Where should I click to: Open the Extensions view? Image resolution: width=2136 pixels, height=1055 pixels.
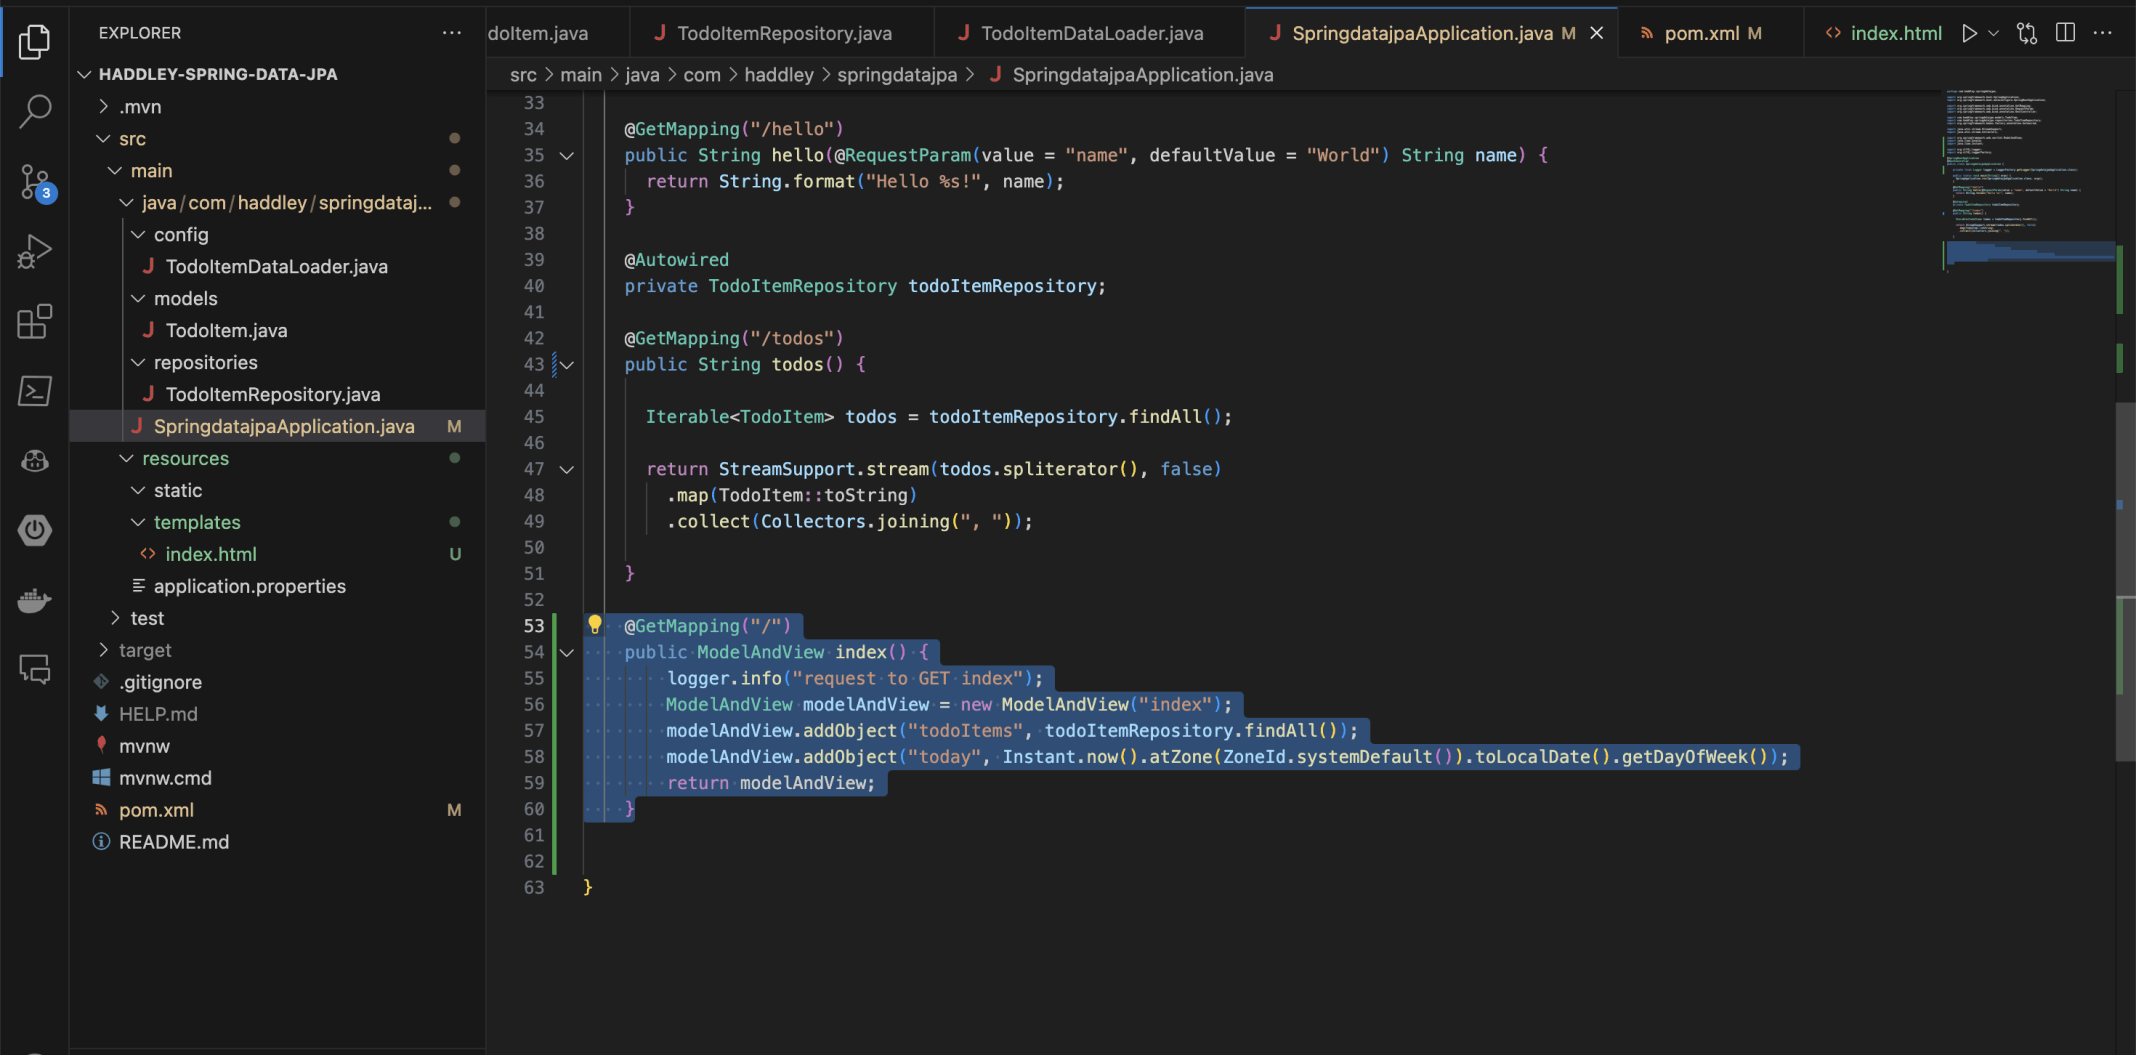tap(35, 322)
